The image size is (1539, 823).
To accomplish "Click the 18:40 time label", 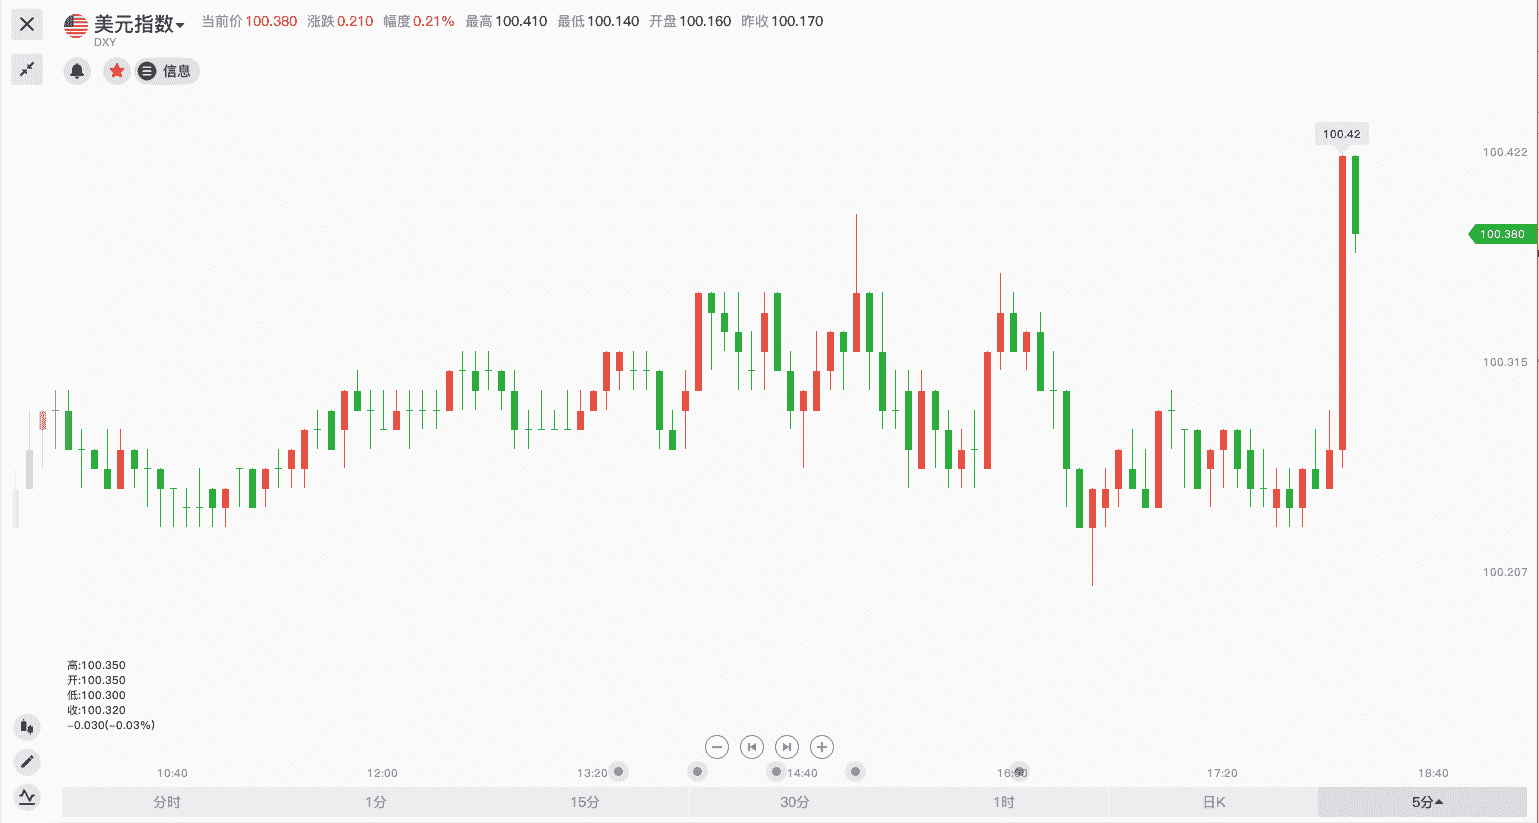I will pyautogui.click(x=1433, y=773).
